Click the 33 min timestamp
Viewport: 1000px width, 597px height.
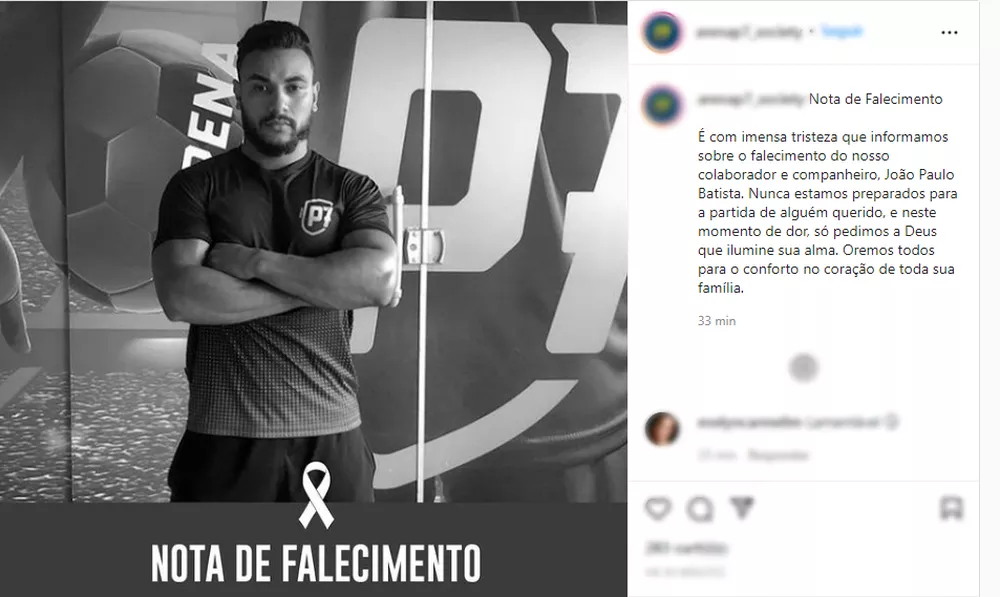[x=716, y=321]
